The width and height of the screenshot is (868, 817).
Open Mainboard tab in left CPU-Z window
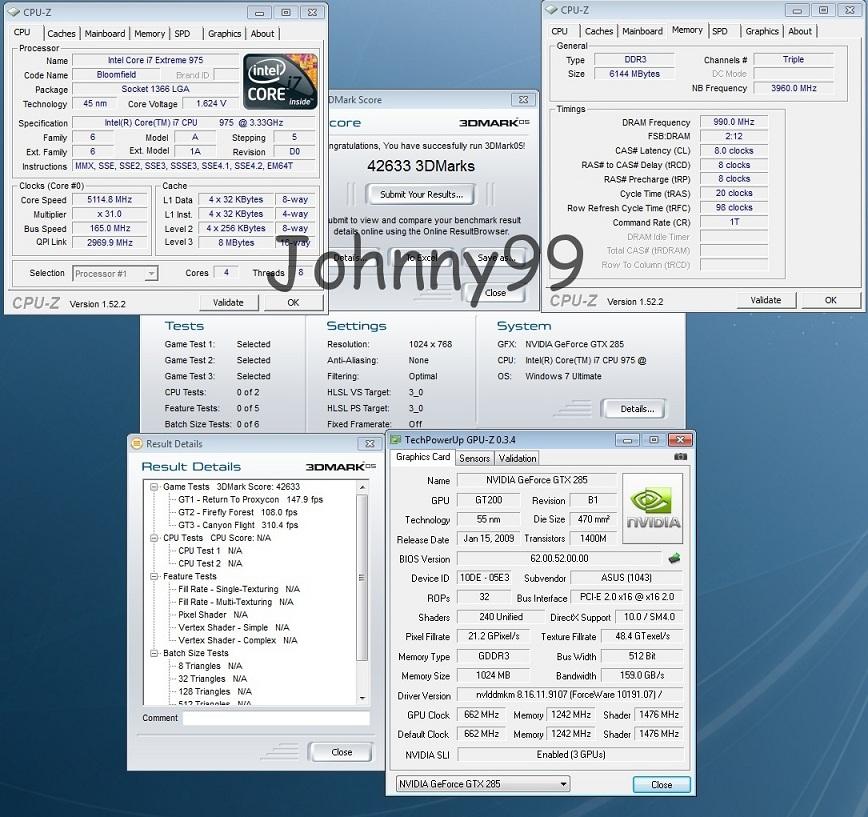coord(105,33)
